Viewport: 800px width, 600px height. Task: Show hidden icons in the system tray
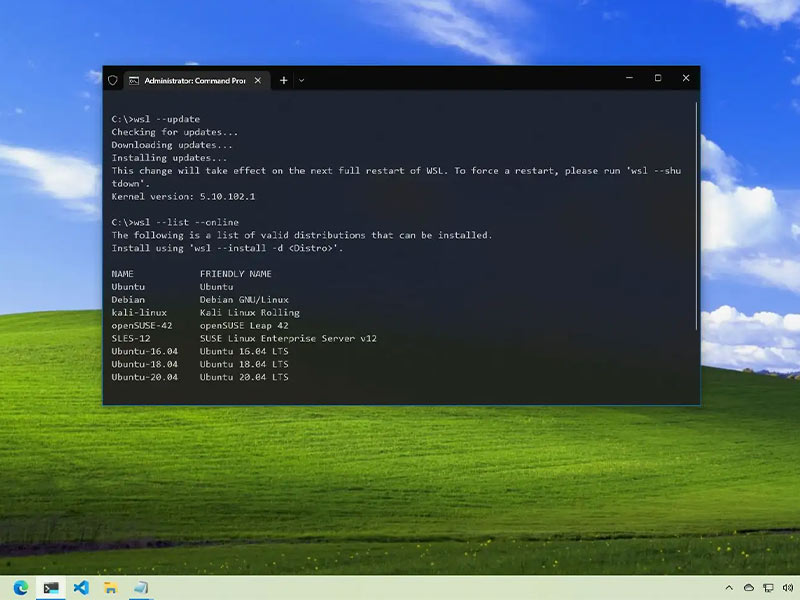(729, 588)
